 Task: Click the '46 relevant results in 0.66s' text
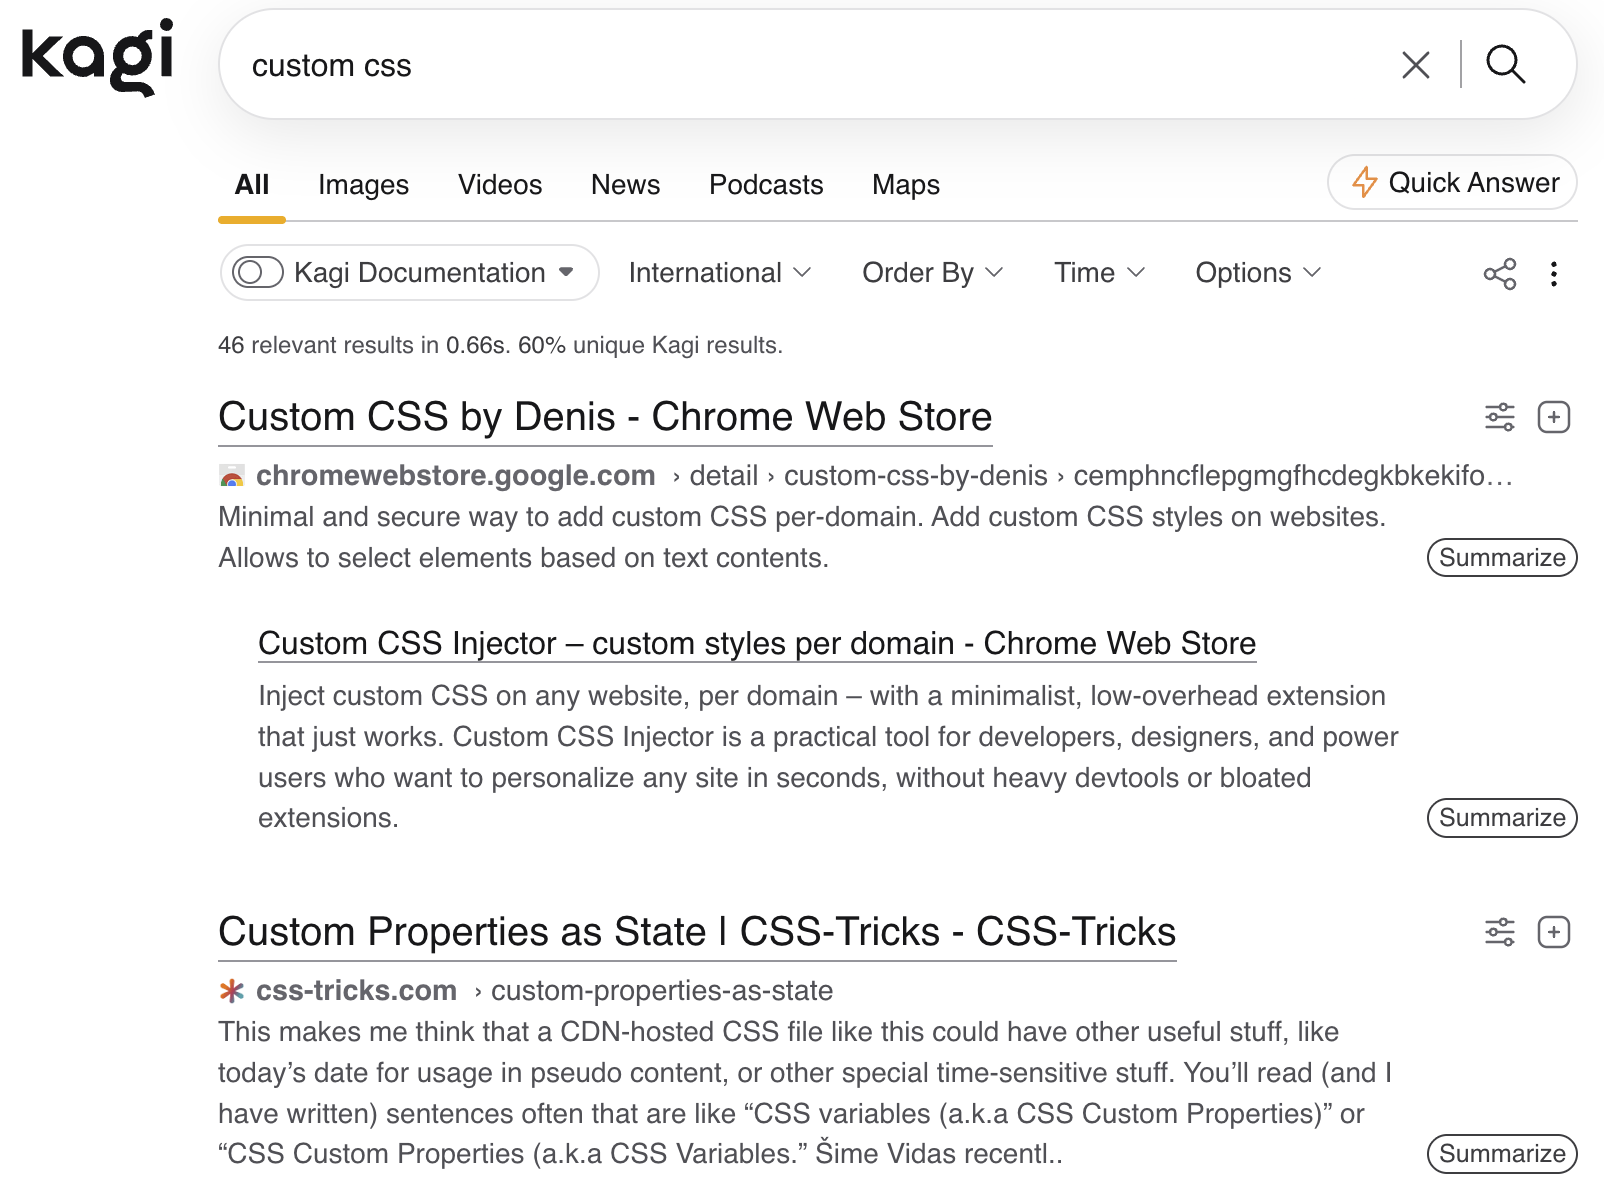364,345
